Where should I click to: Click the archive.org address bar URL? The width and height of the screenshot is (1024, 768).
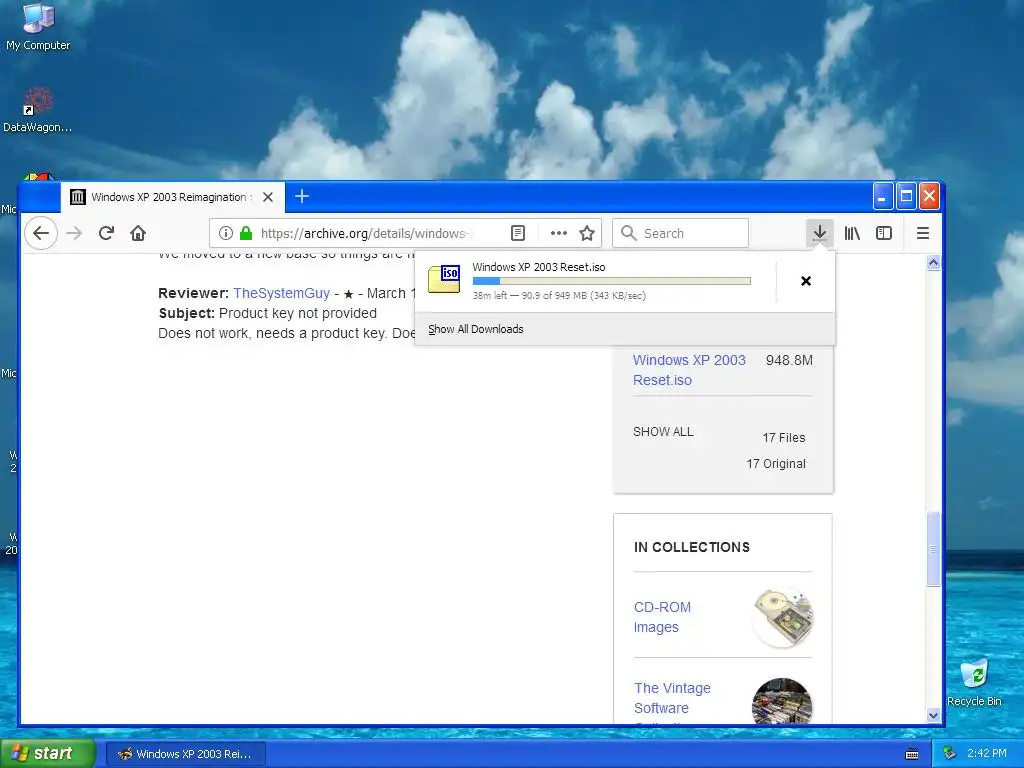tap(364, 233)
